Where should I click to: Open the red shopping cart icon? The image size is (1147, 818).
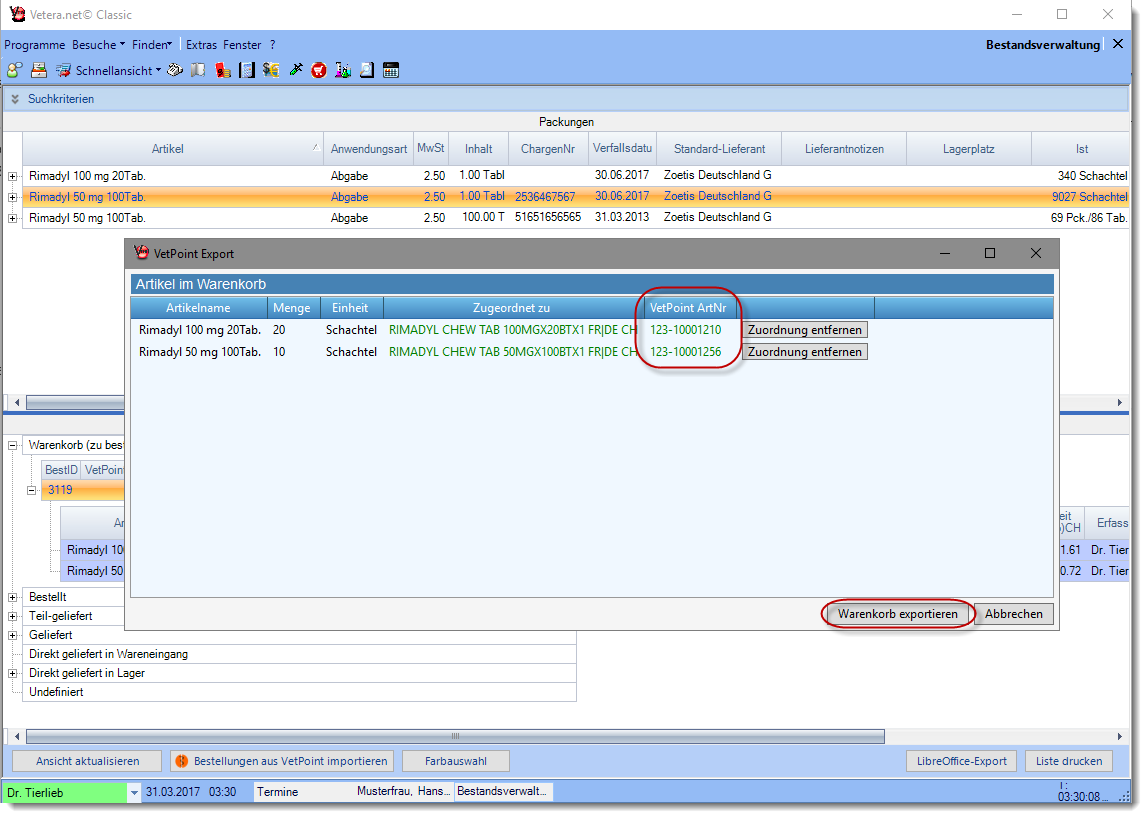point(319,71)
